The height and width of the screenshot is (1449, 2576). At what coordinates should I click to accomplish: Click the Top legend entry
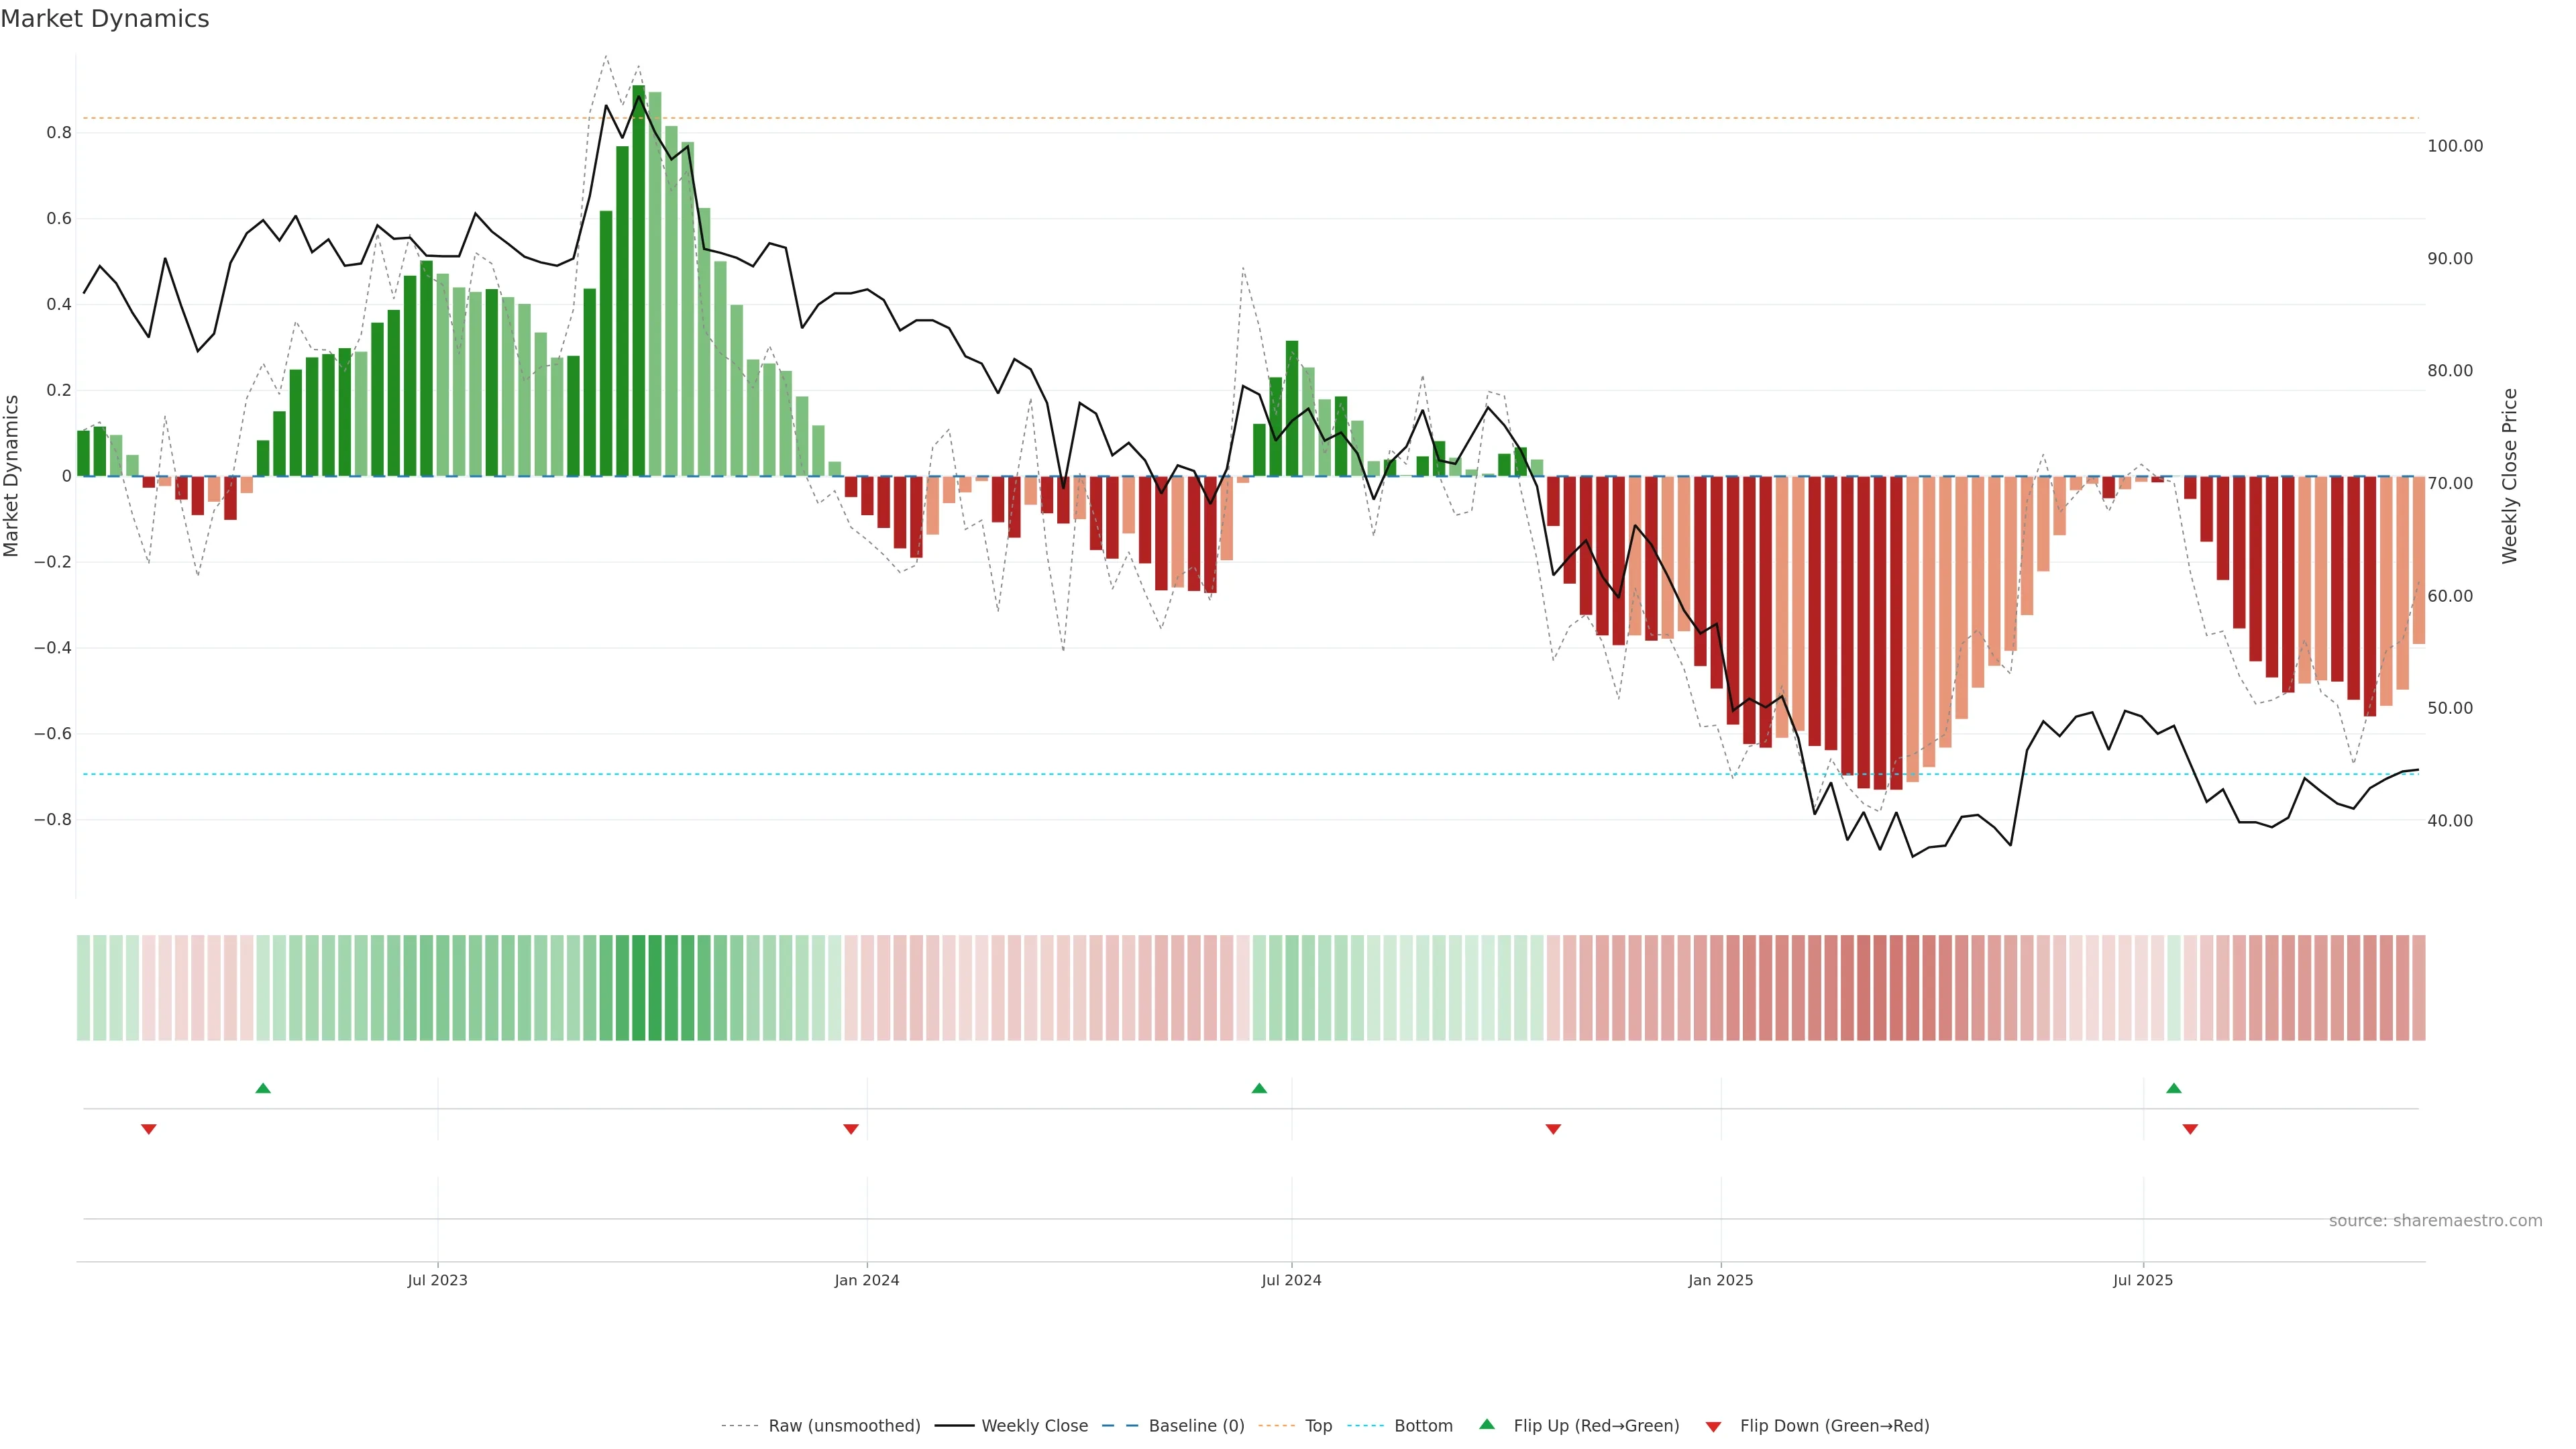point(1318,1426)
